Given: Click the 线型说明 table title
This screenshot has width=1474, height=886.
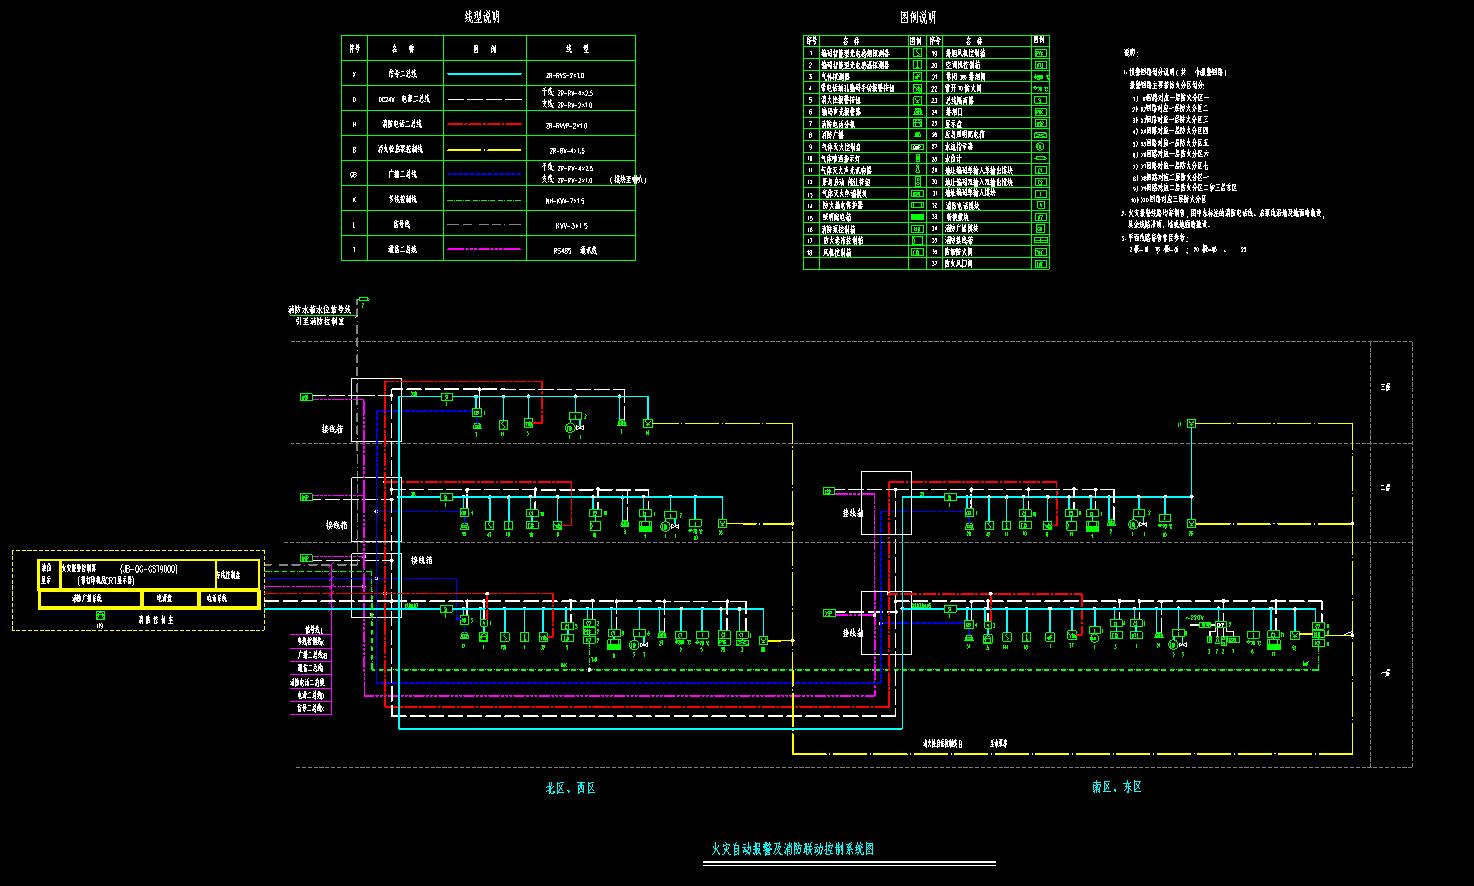Looking at the screenshot, I should pos(482,17).
